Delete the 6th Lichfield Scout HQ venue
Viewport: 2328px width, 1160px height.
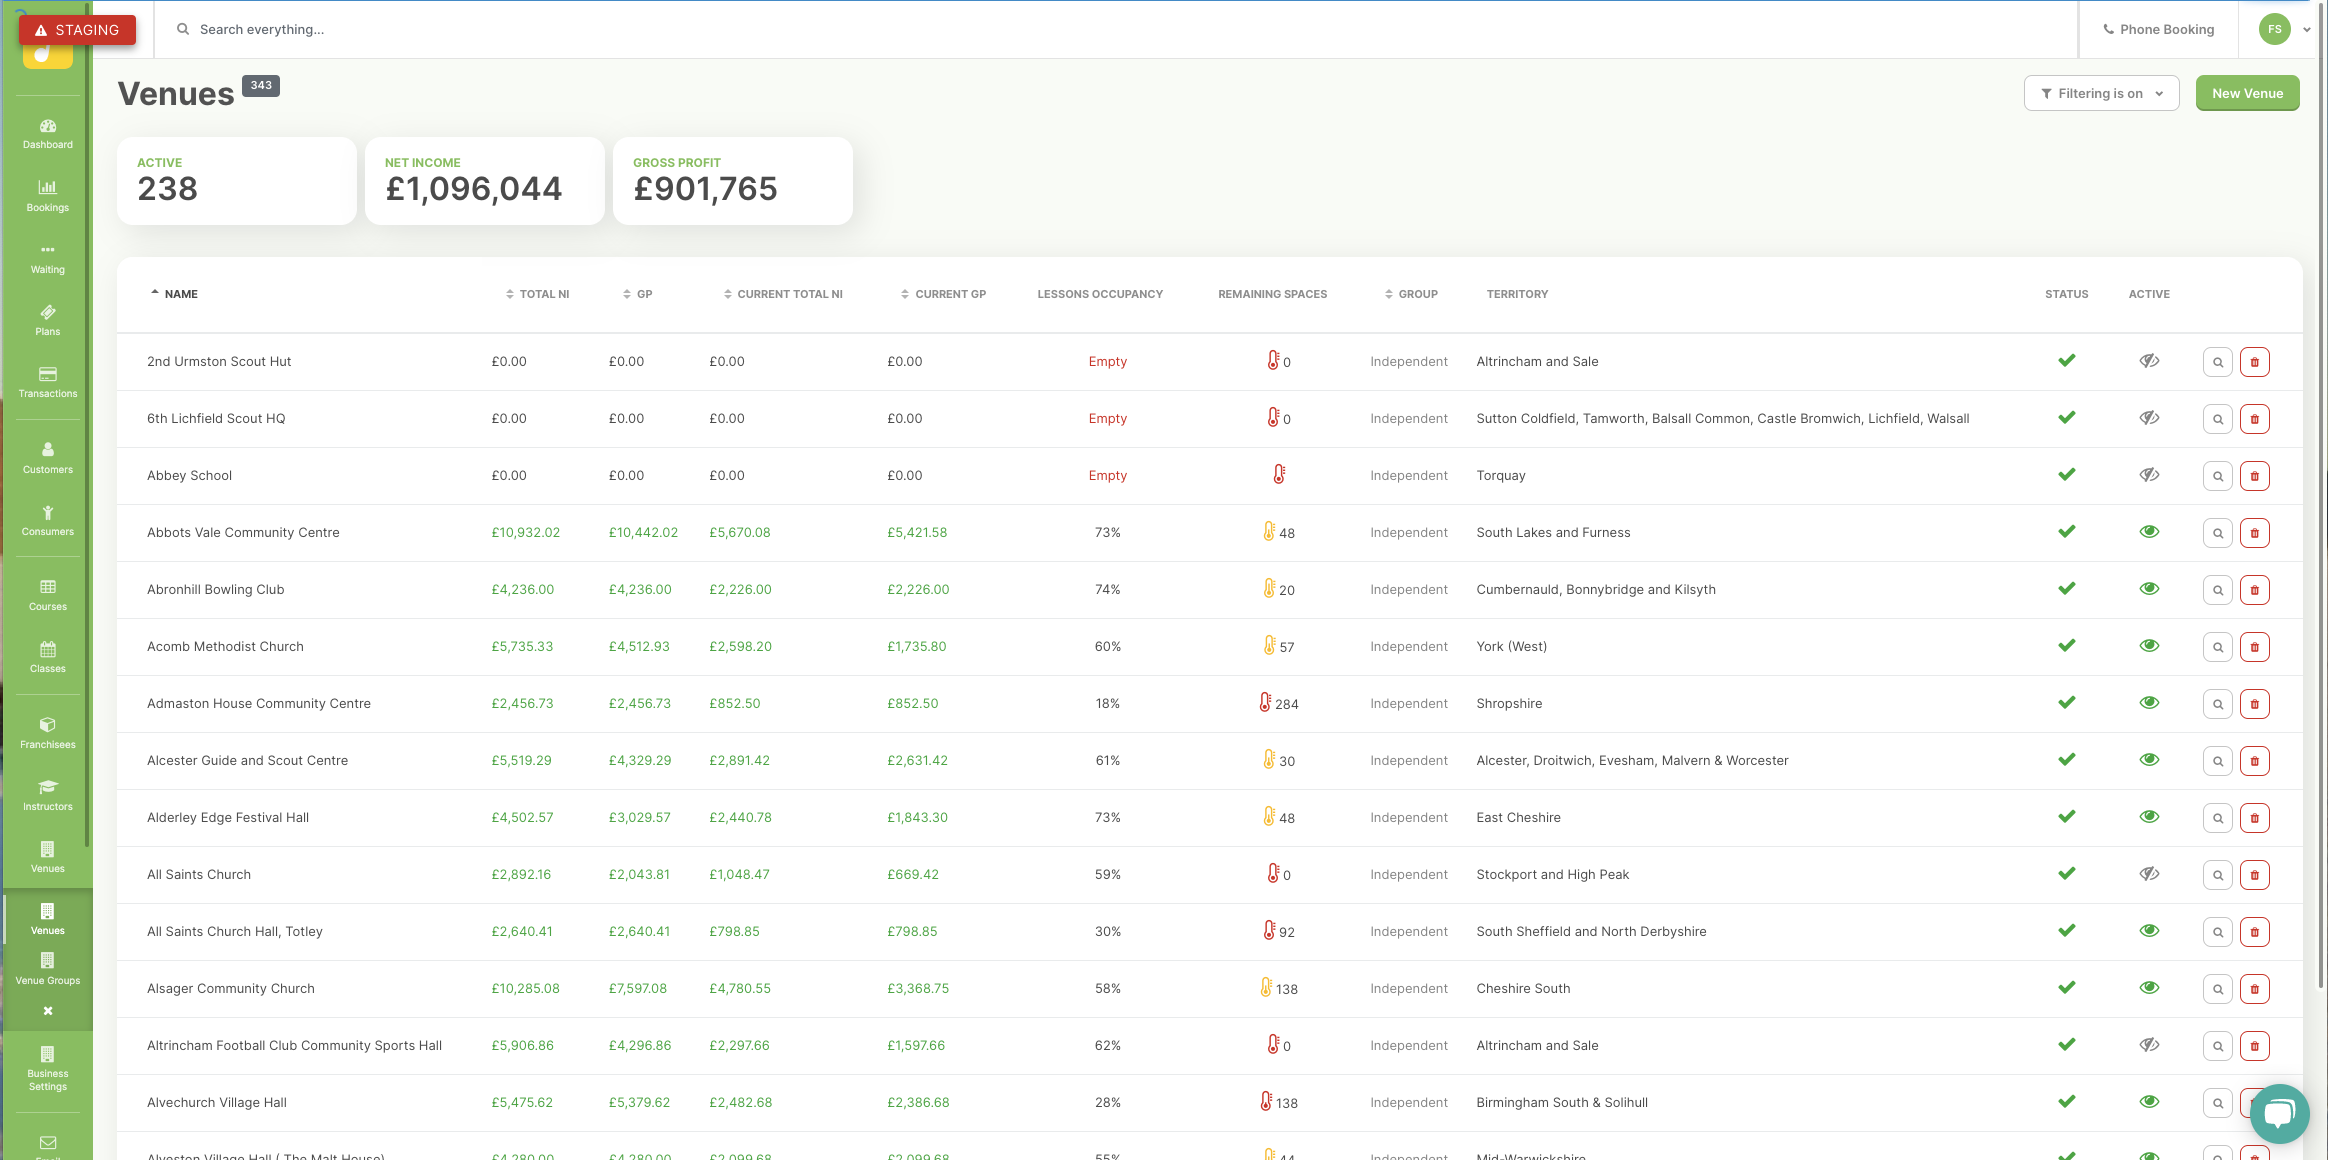(x=2255, y=419)
